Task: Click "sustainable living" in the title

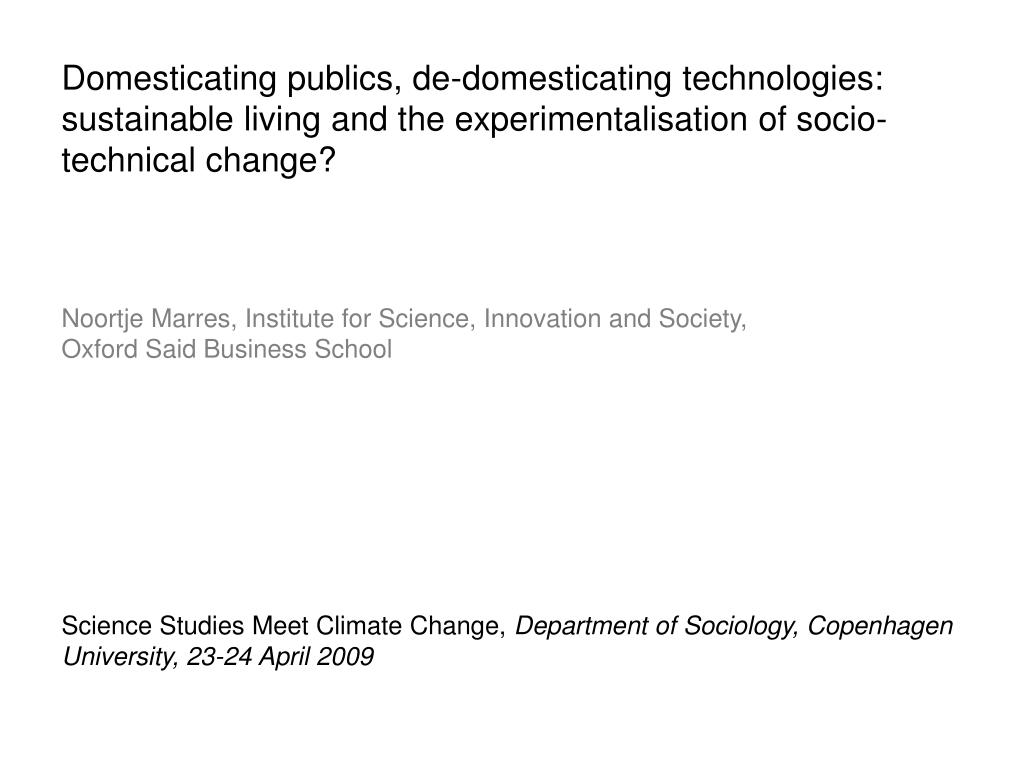Action: point(191,120)
